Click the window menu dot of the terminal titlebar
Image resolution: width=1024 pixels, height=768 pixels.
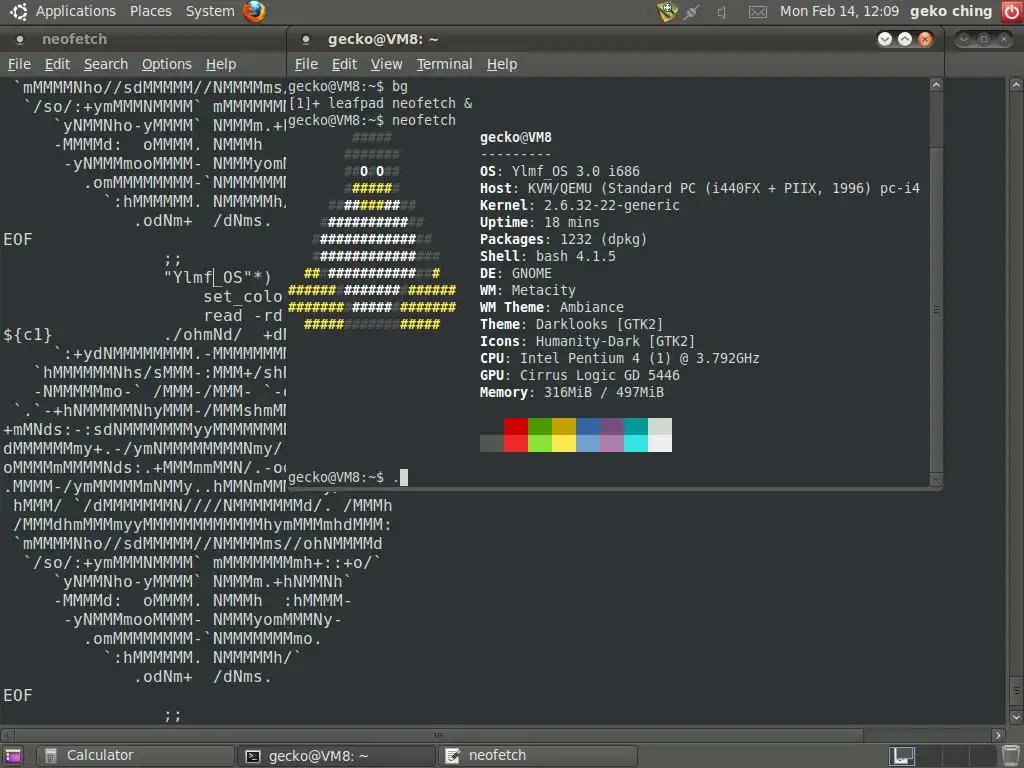point(306,39)
